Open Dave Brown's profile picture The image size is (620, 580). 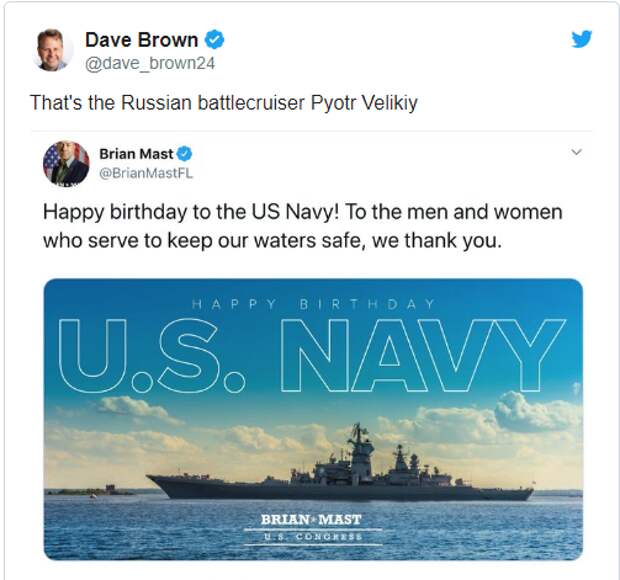pos(53,50)
